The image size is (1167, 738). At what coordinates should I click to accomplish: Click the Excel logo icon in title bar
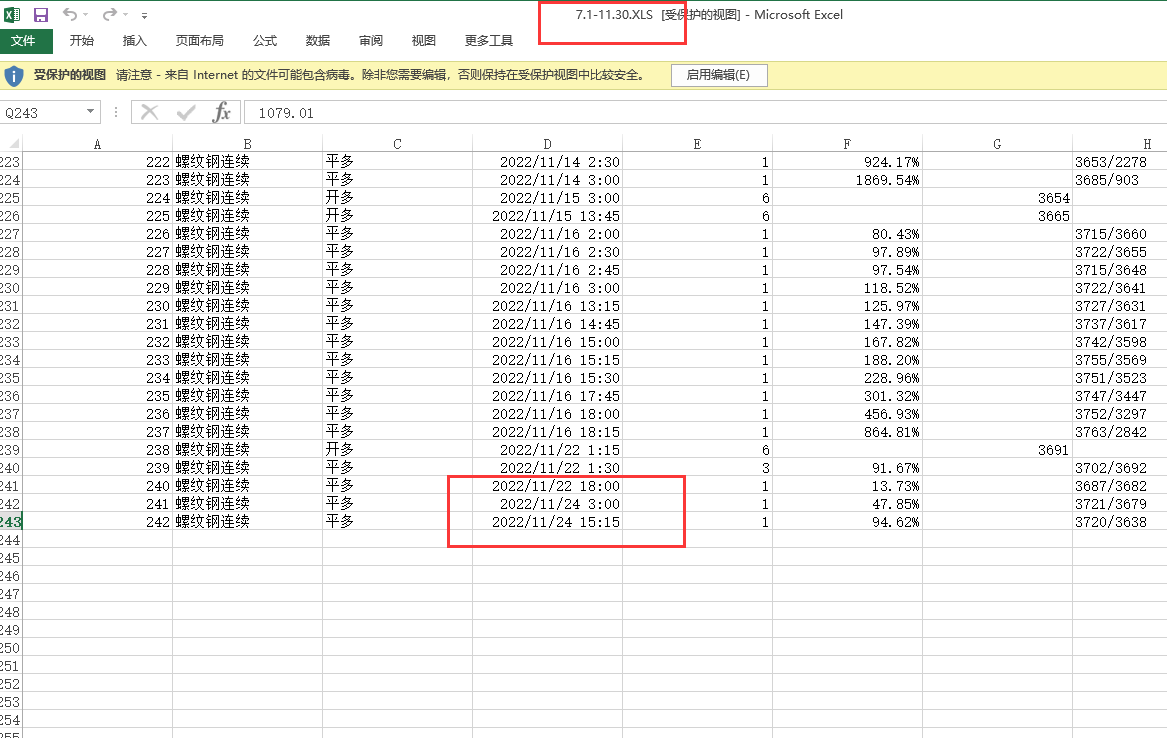(13, 15)
